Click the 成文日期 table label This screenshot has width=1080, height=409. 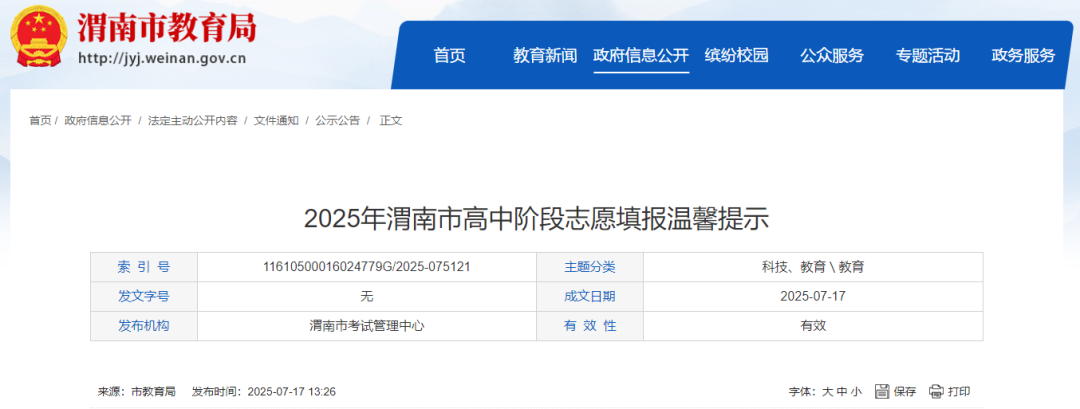click(x=590, y=296)
